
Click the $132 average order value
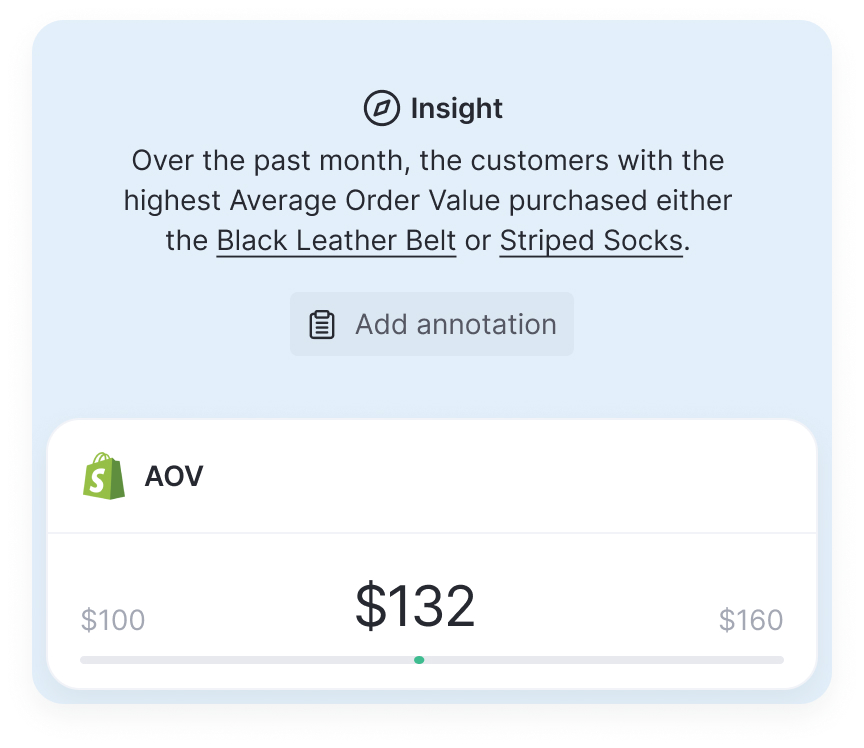click(x=415, y=607)
